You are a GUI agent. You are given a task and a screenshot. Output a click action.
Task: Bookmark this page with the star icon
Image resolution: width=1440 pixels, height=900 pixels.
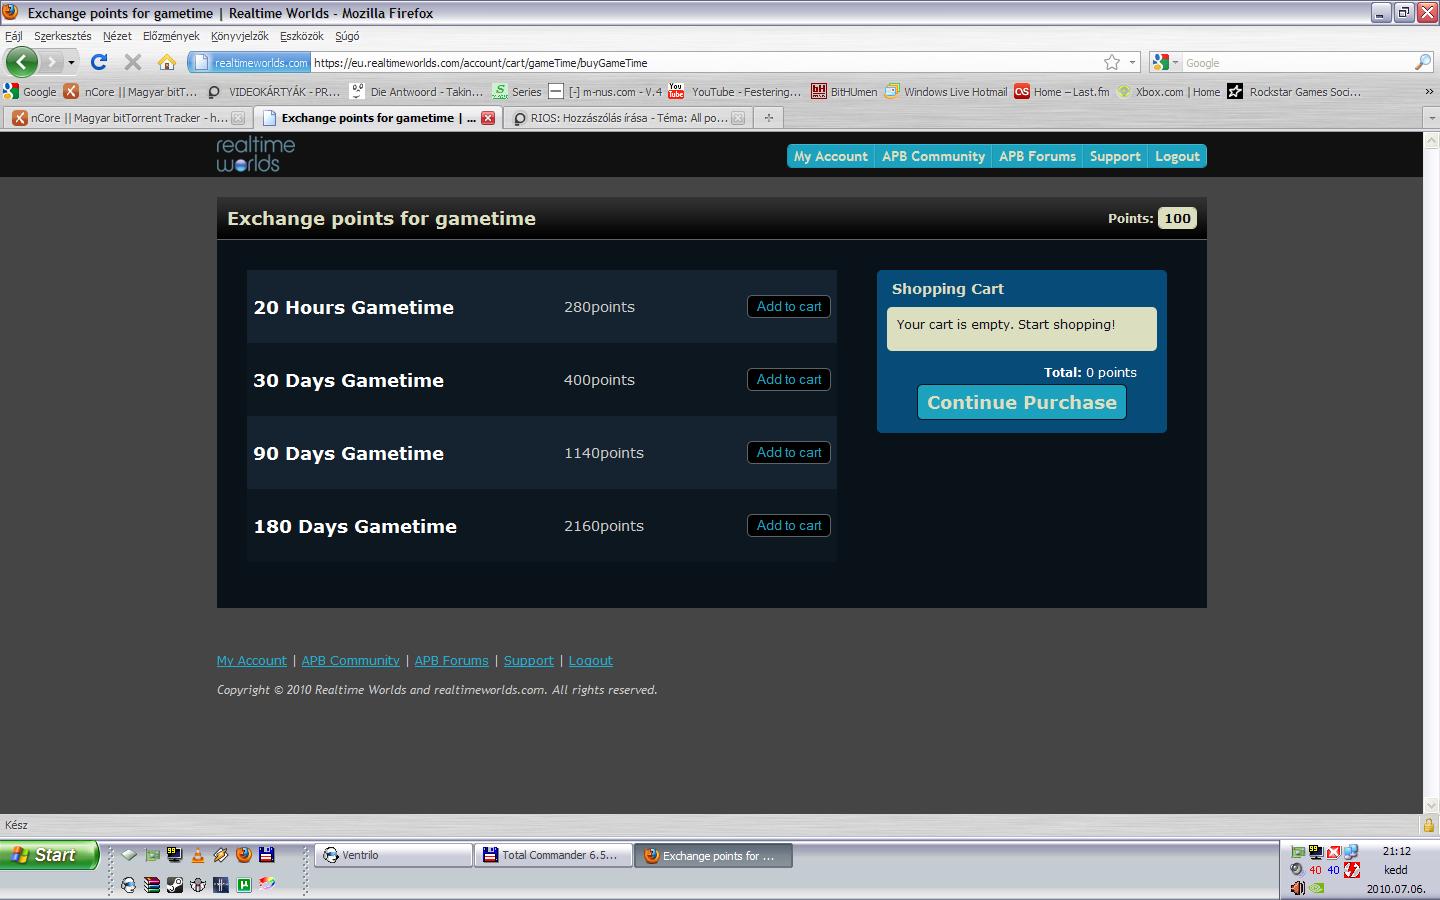tap(1112, 62)
